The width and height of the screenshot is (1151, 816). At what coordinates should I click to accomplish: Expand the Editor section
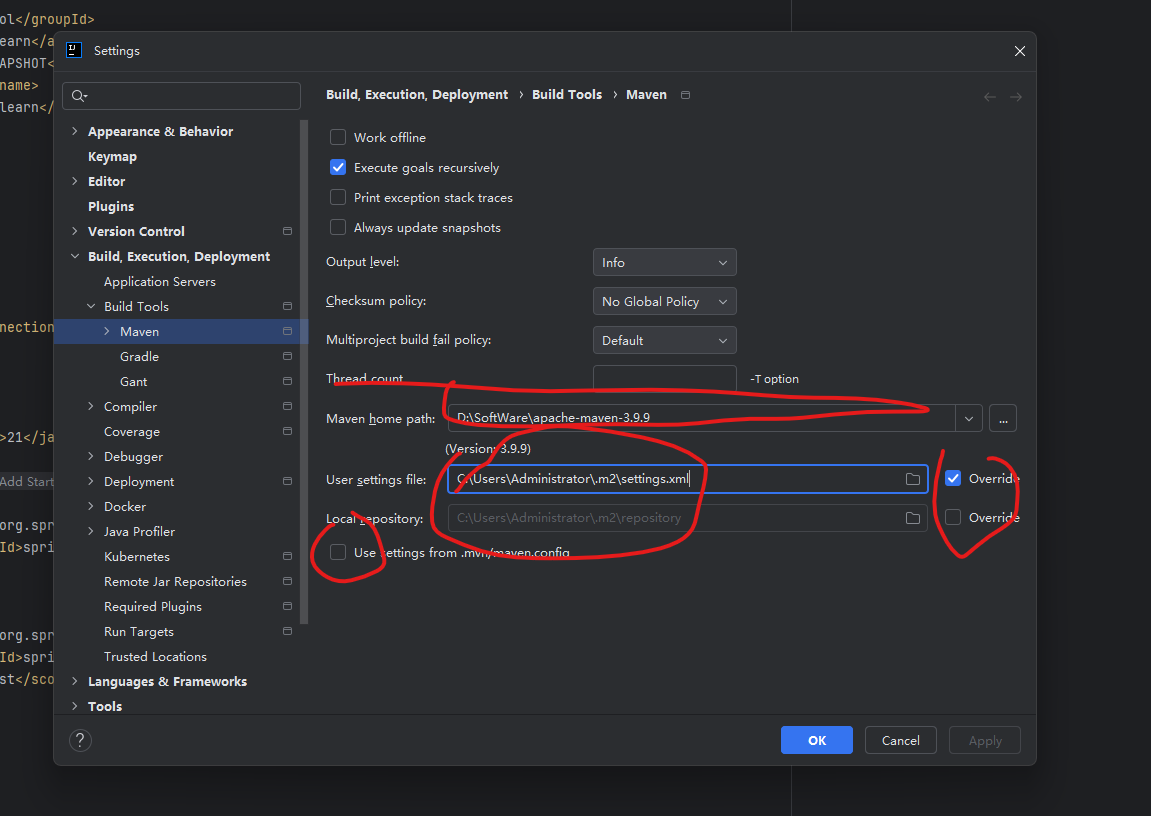point(74,181)
